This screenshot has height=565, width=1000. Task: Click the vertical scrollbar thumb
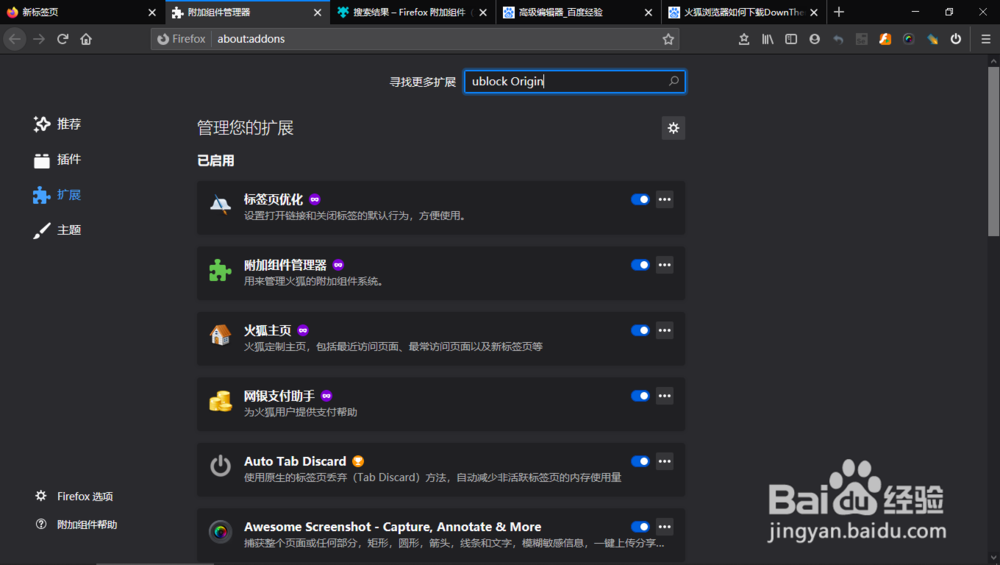click(994, 151)
